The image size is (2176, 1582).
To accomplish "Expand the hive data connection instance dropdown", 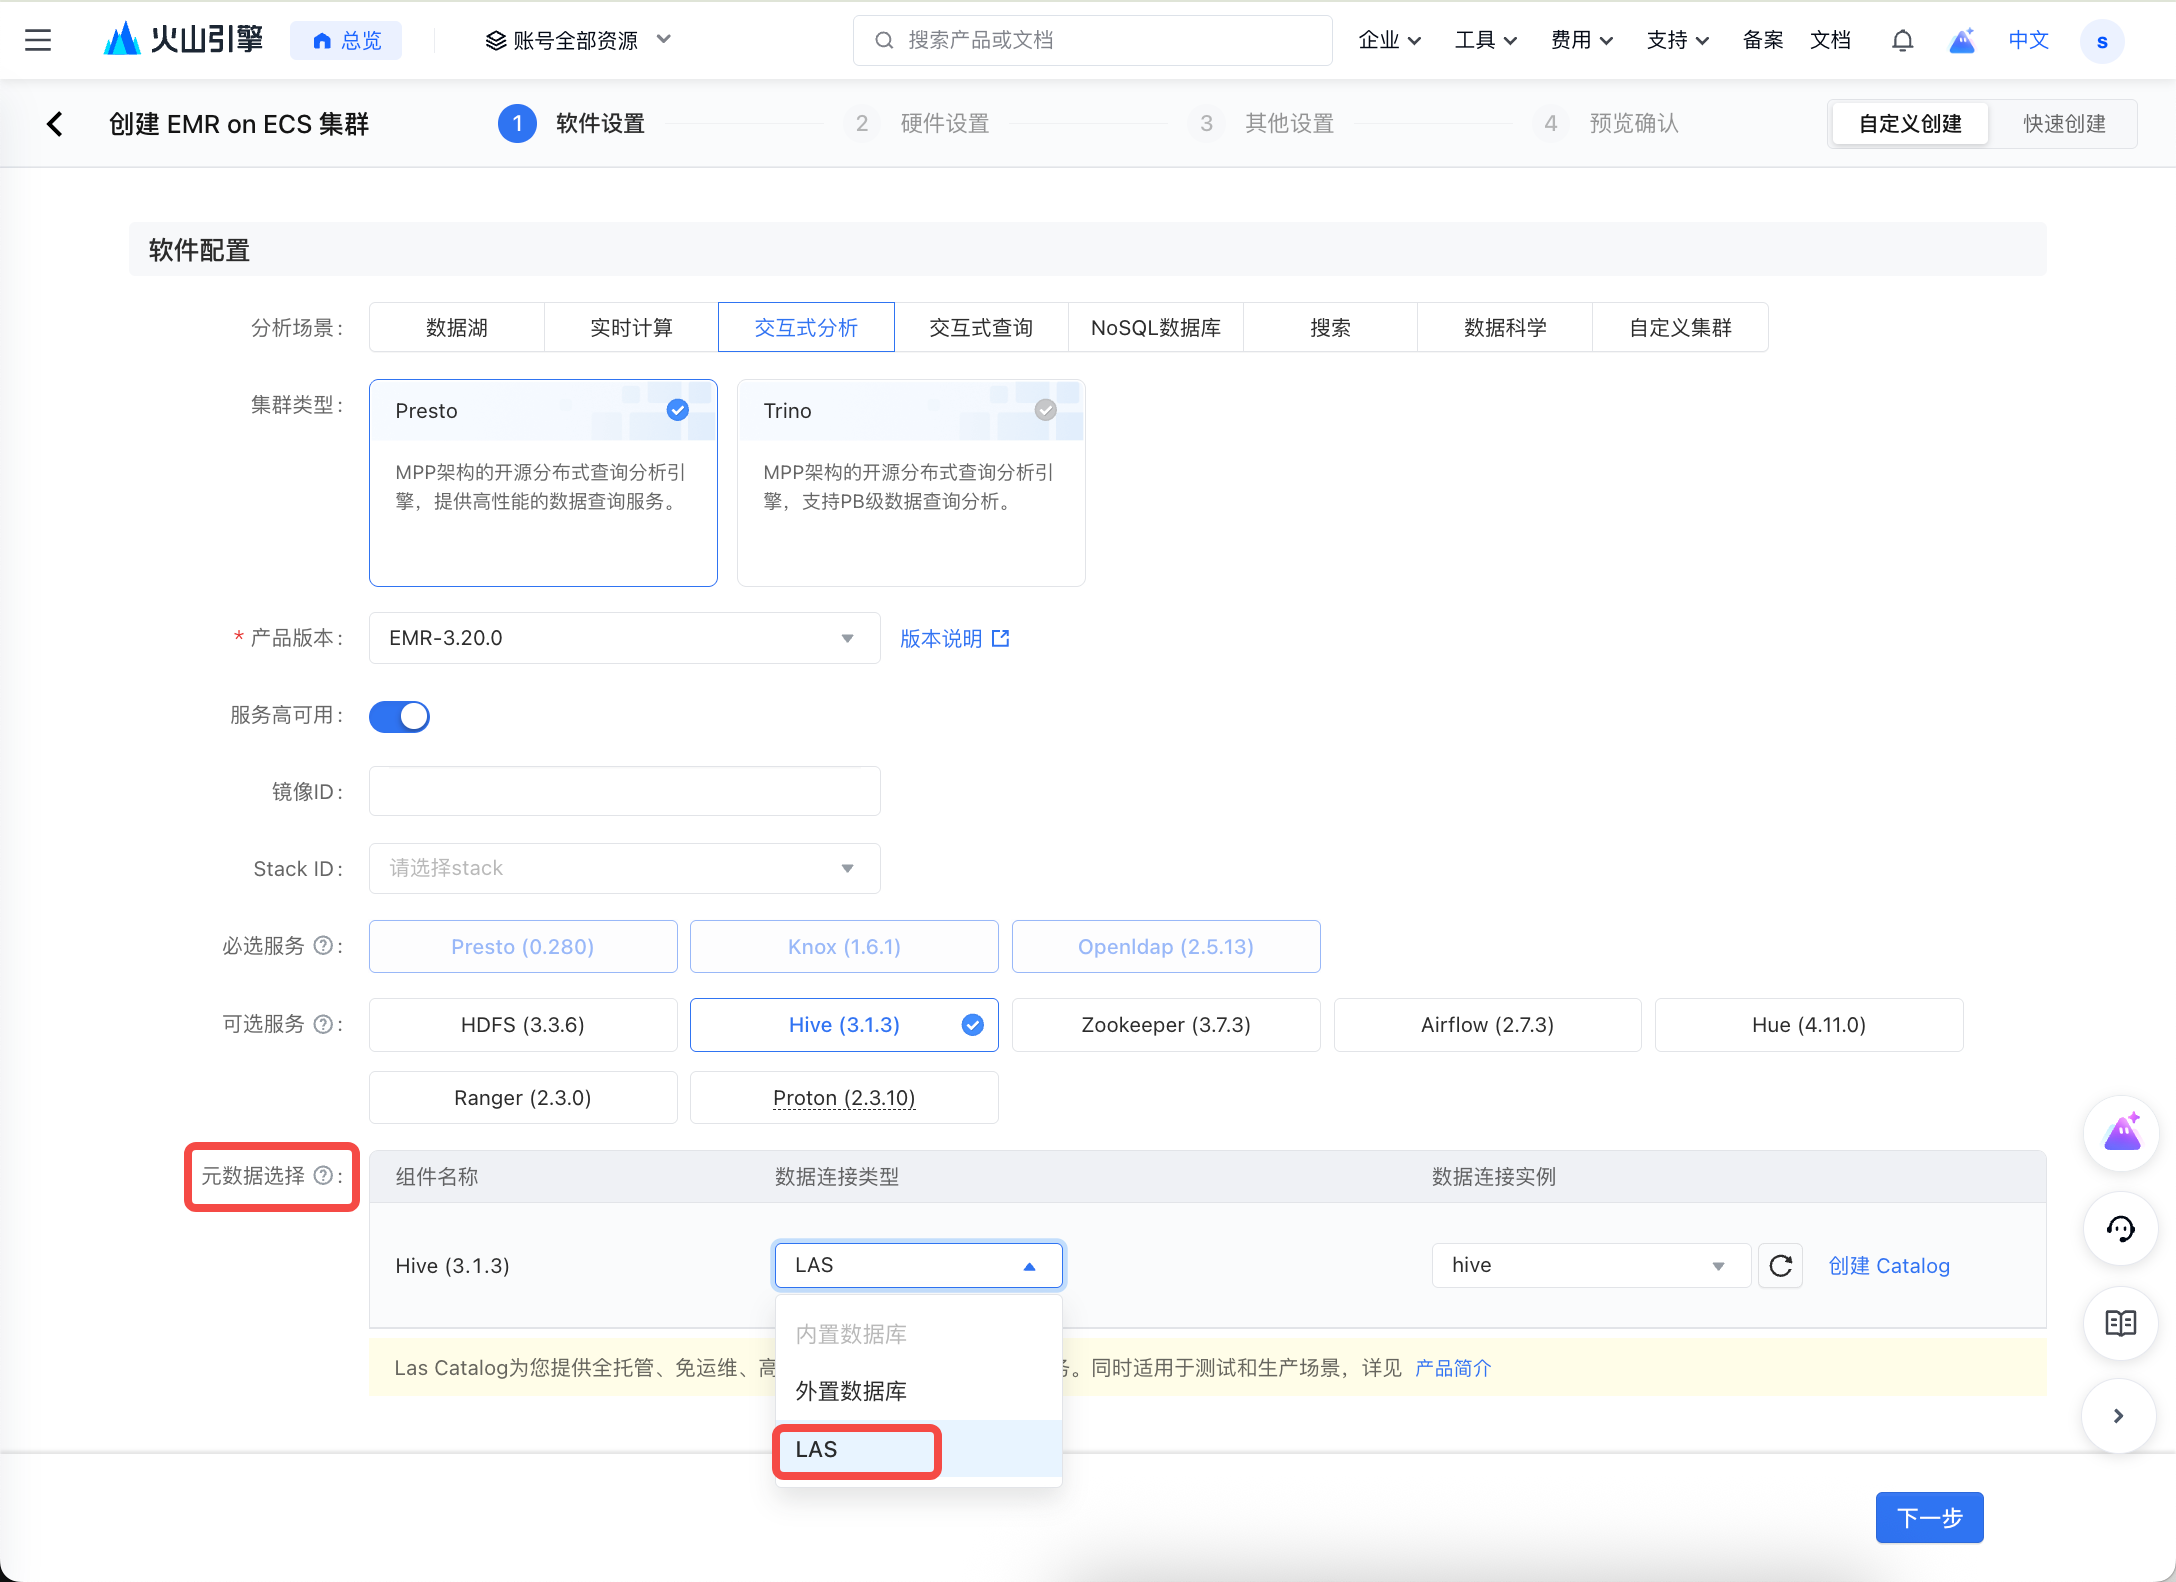I will pyautogui.click(x=1590, y=1266).
